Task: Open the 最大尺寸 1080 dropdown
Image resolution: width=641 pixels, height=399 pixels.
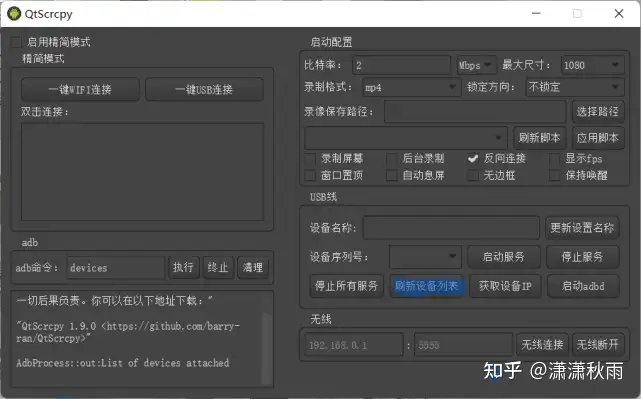Action: (592, 65)
